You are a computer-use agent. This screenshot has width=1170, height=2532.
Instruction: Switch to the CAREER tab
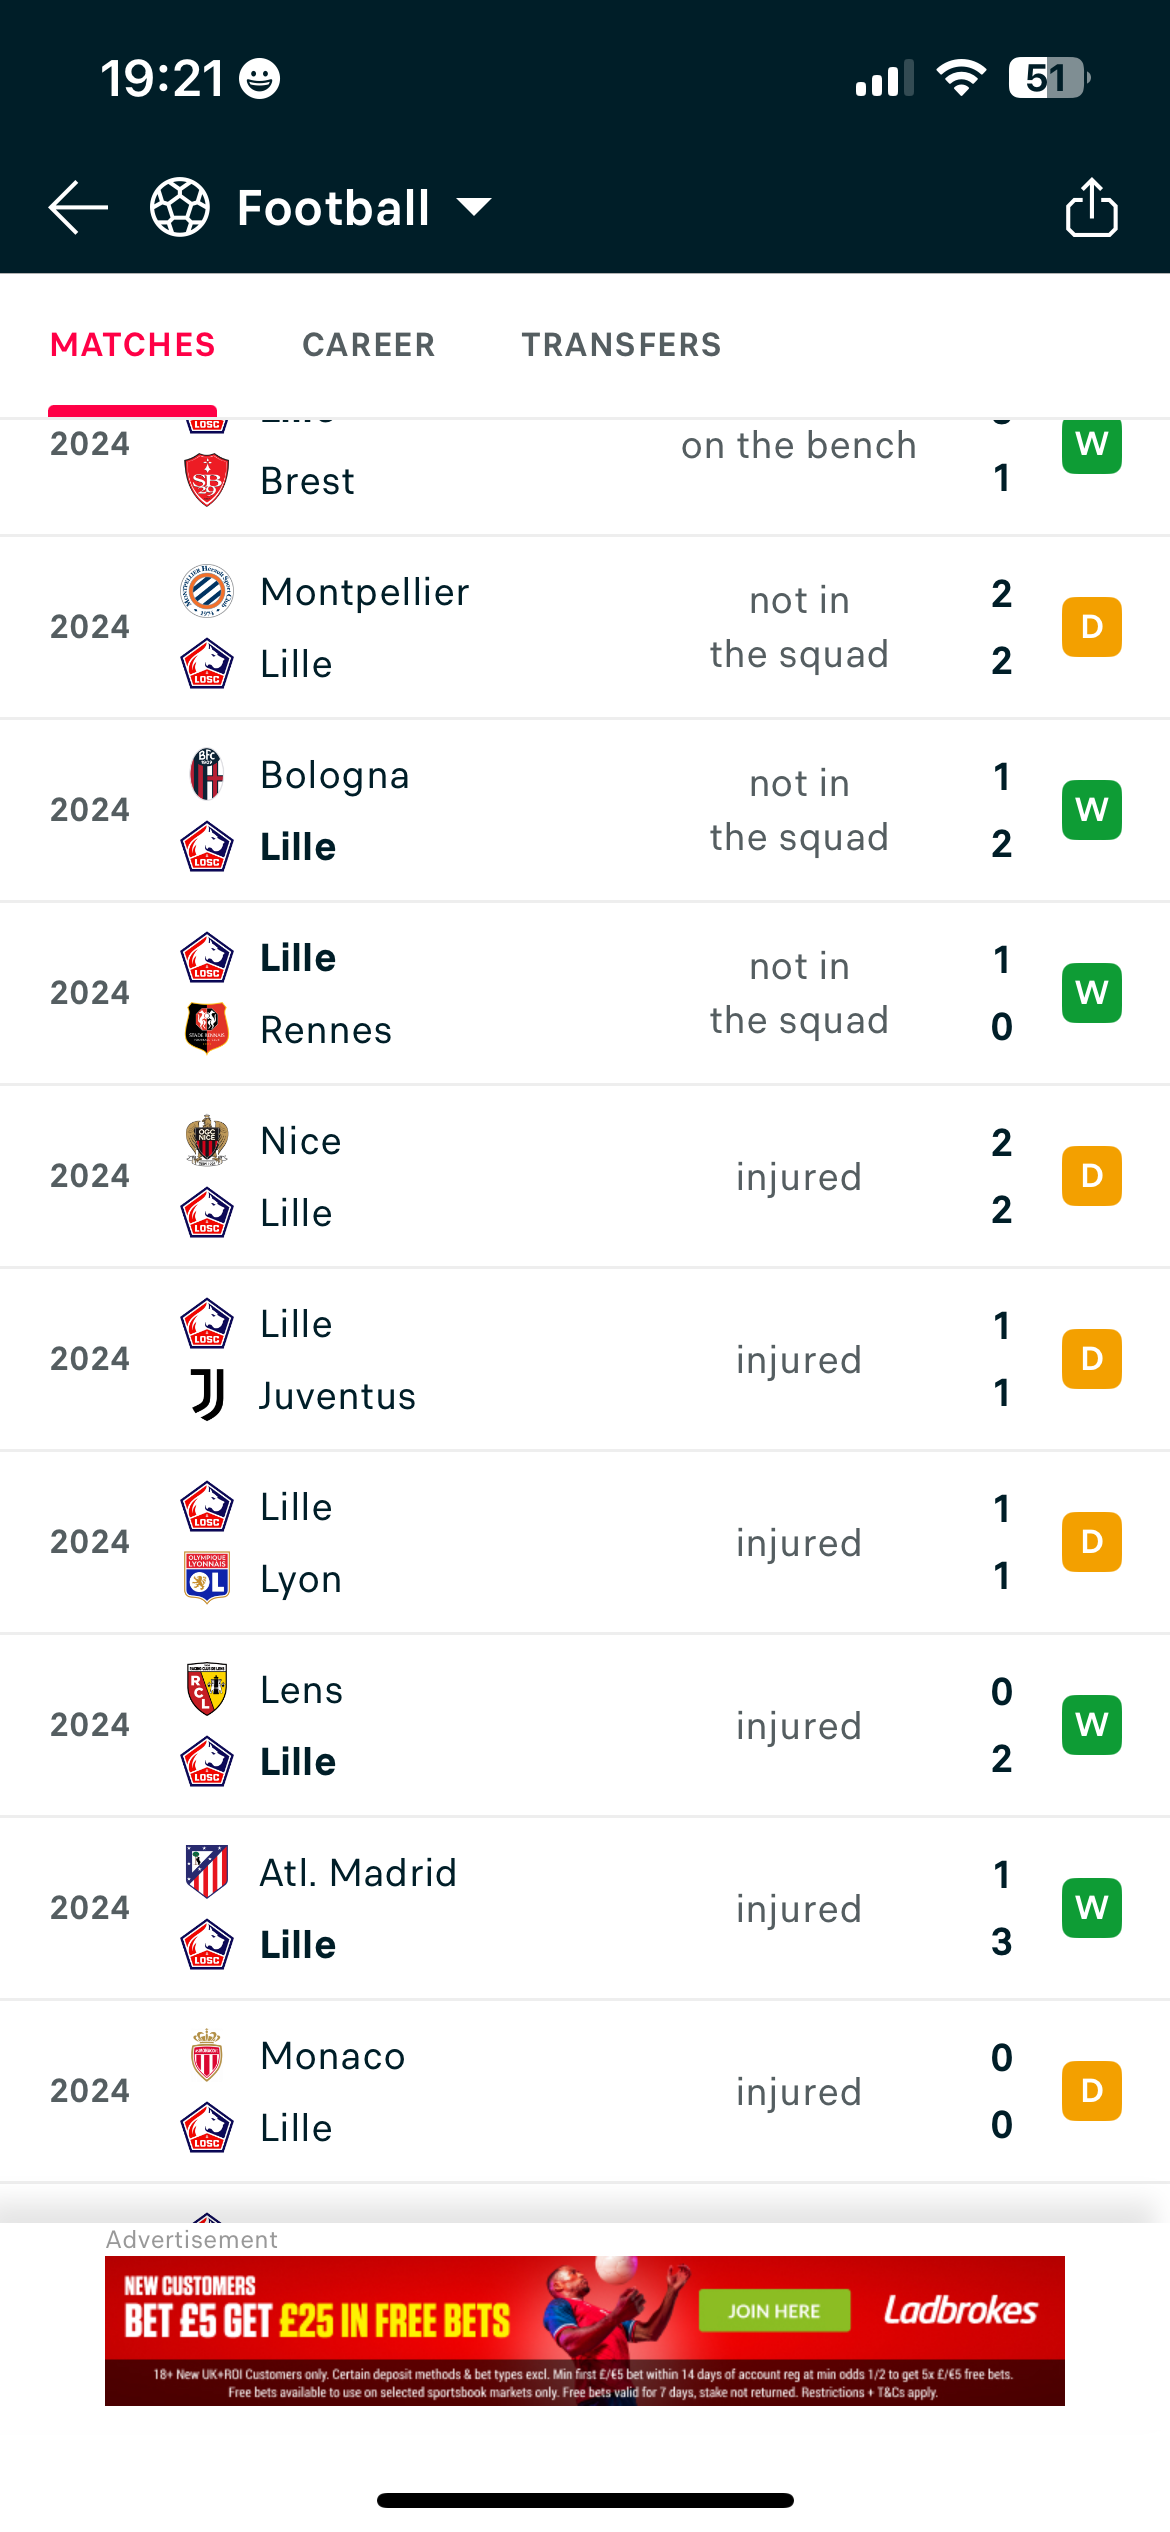click(369, 345)
